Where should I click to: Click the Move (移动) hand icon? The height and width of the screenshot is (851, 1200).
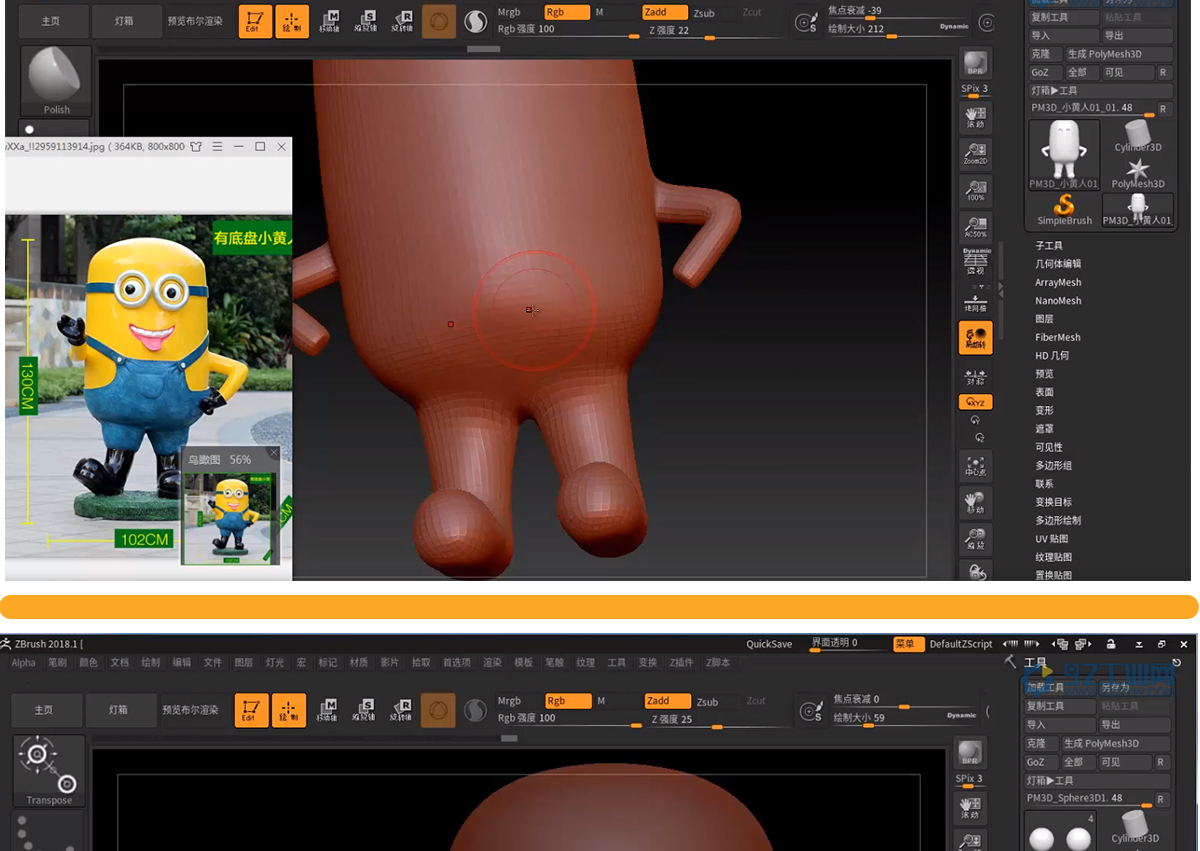click(975, 502)
